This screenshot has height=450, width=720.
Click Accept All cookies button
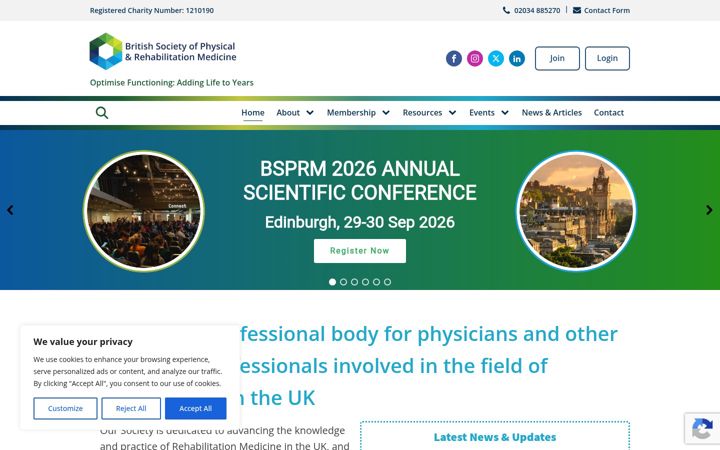196,408
